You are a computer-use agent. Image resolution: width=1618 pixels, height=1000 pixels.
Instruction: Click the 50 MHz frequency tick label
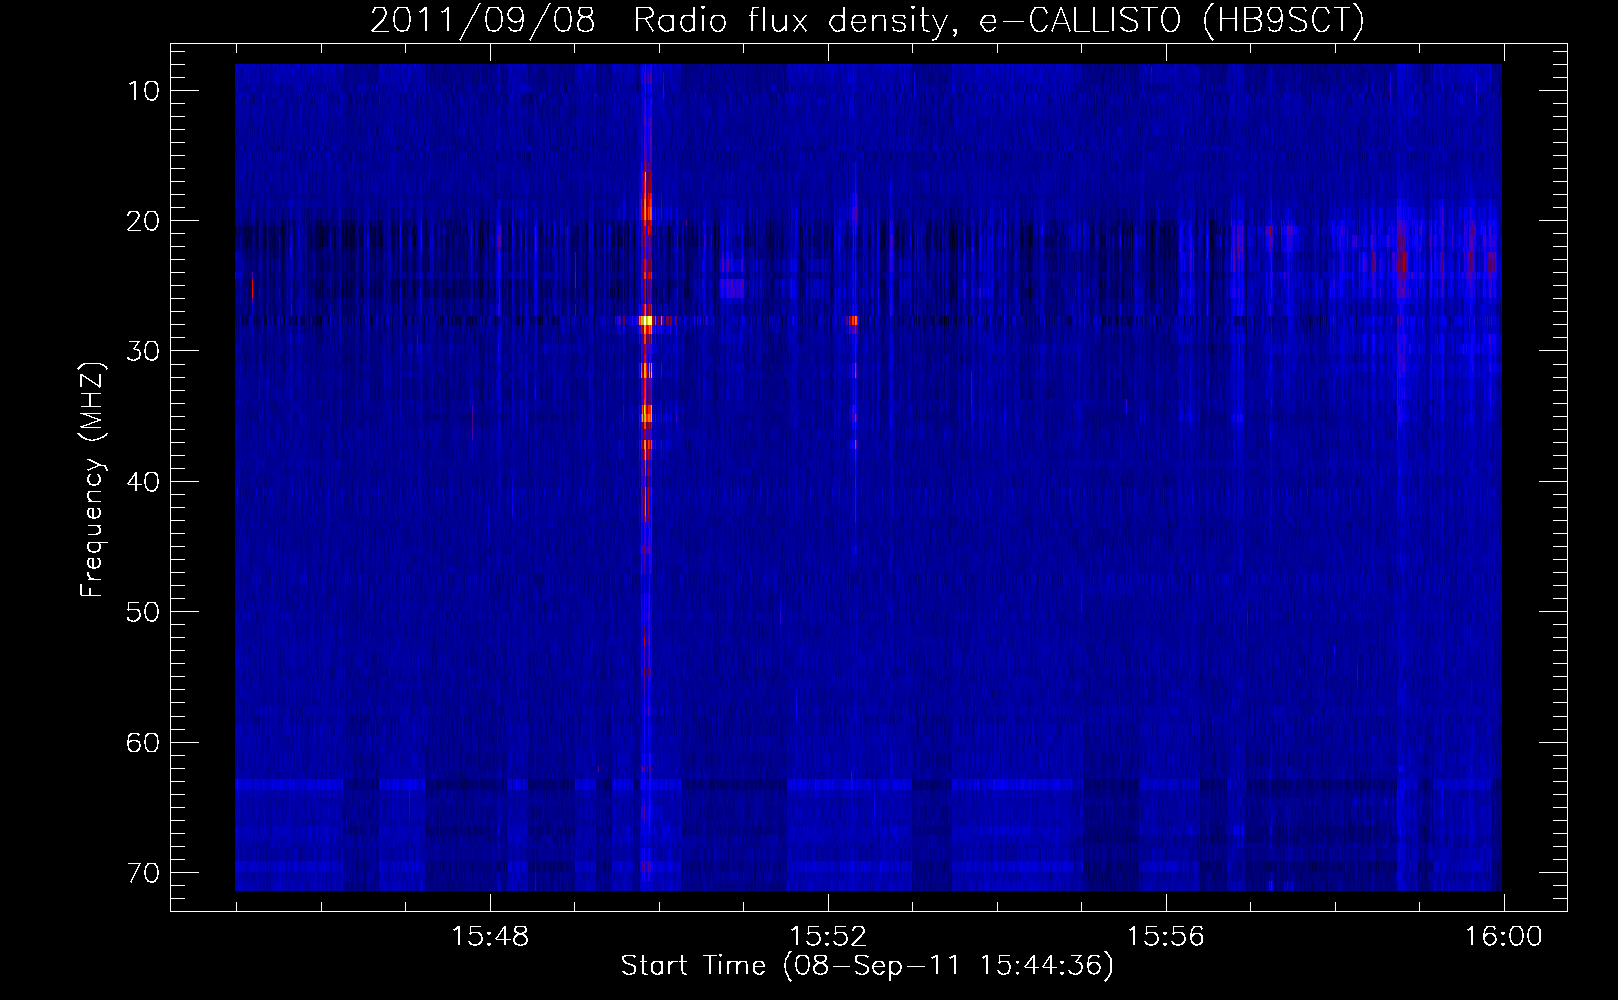coord(143,611)
